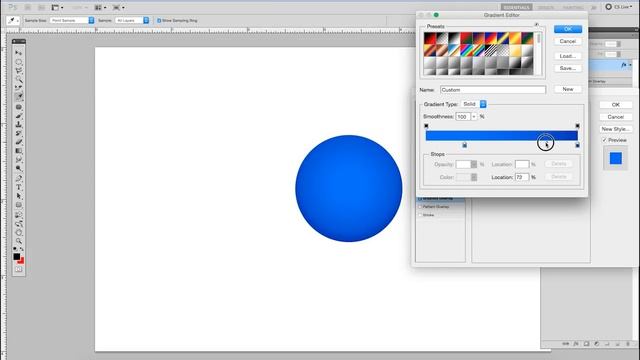
Task: Click the Photoshop Ps logo icon
Action: pos(13,7)
